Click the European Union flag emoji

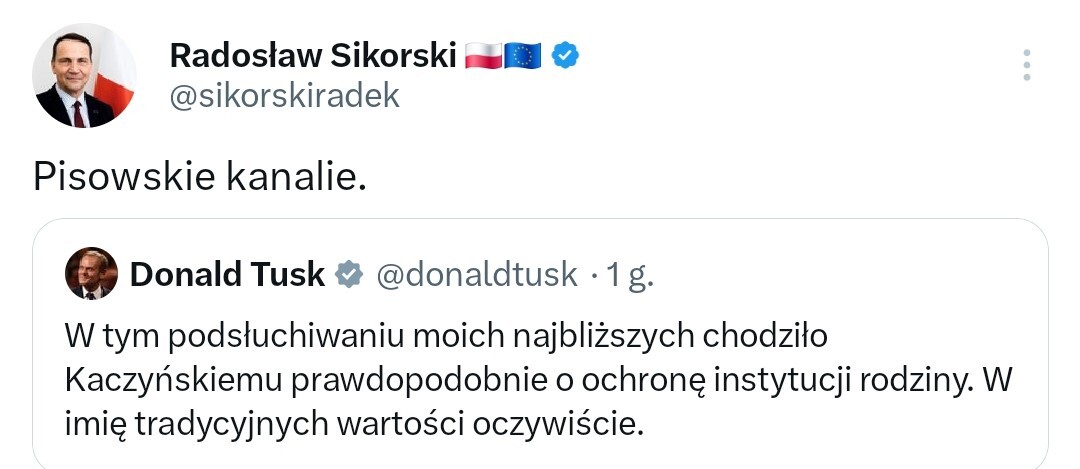click(x=521, y=56)
